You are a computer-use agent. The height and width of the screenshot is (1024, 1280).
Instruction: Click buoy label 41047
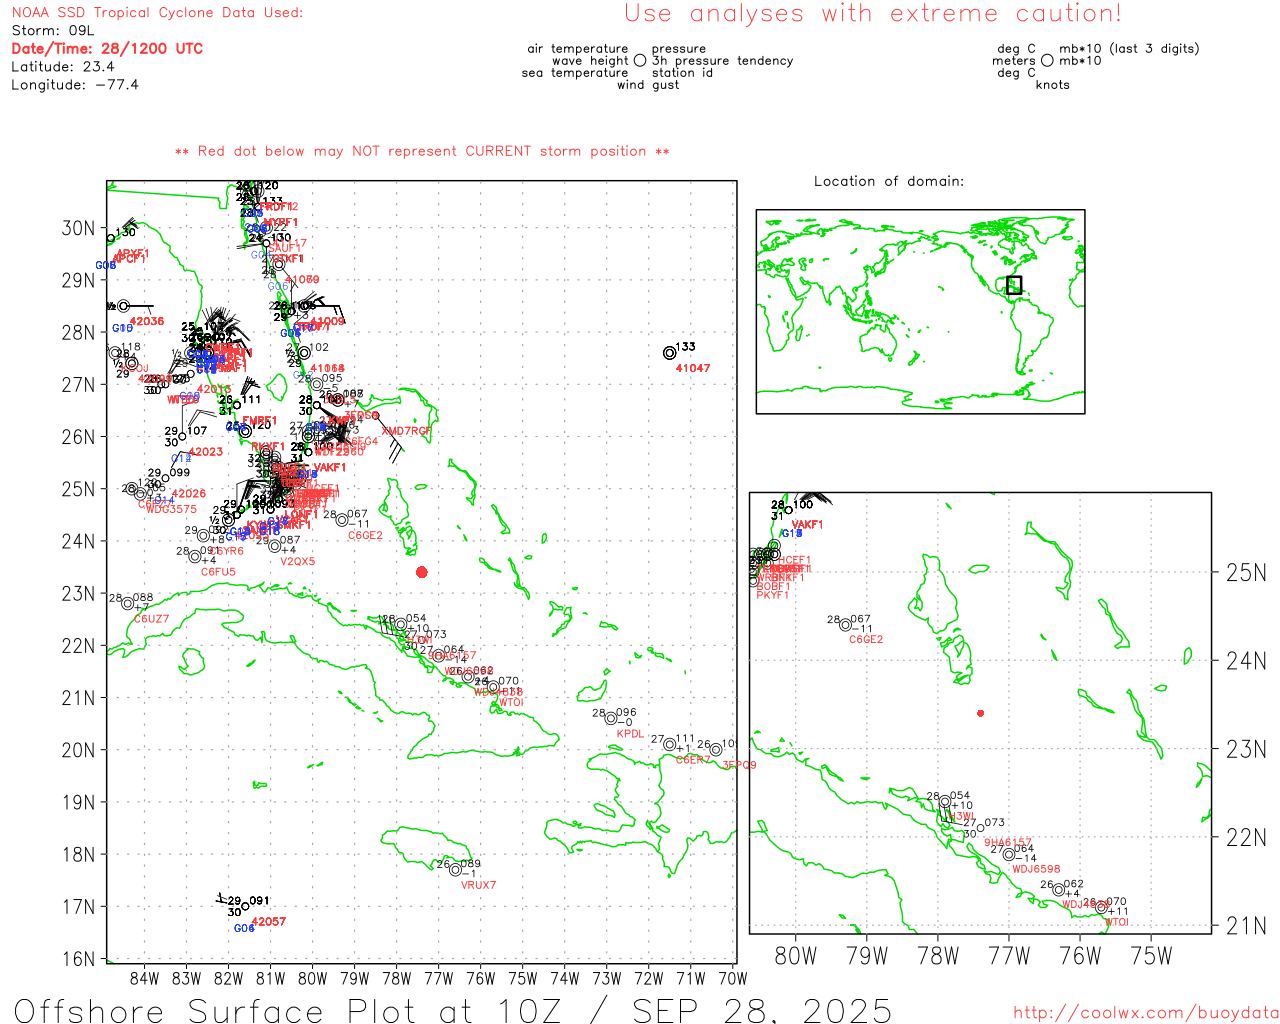tap(693, 369)
